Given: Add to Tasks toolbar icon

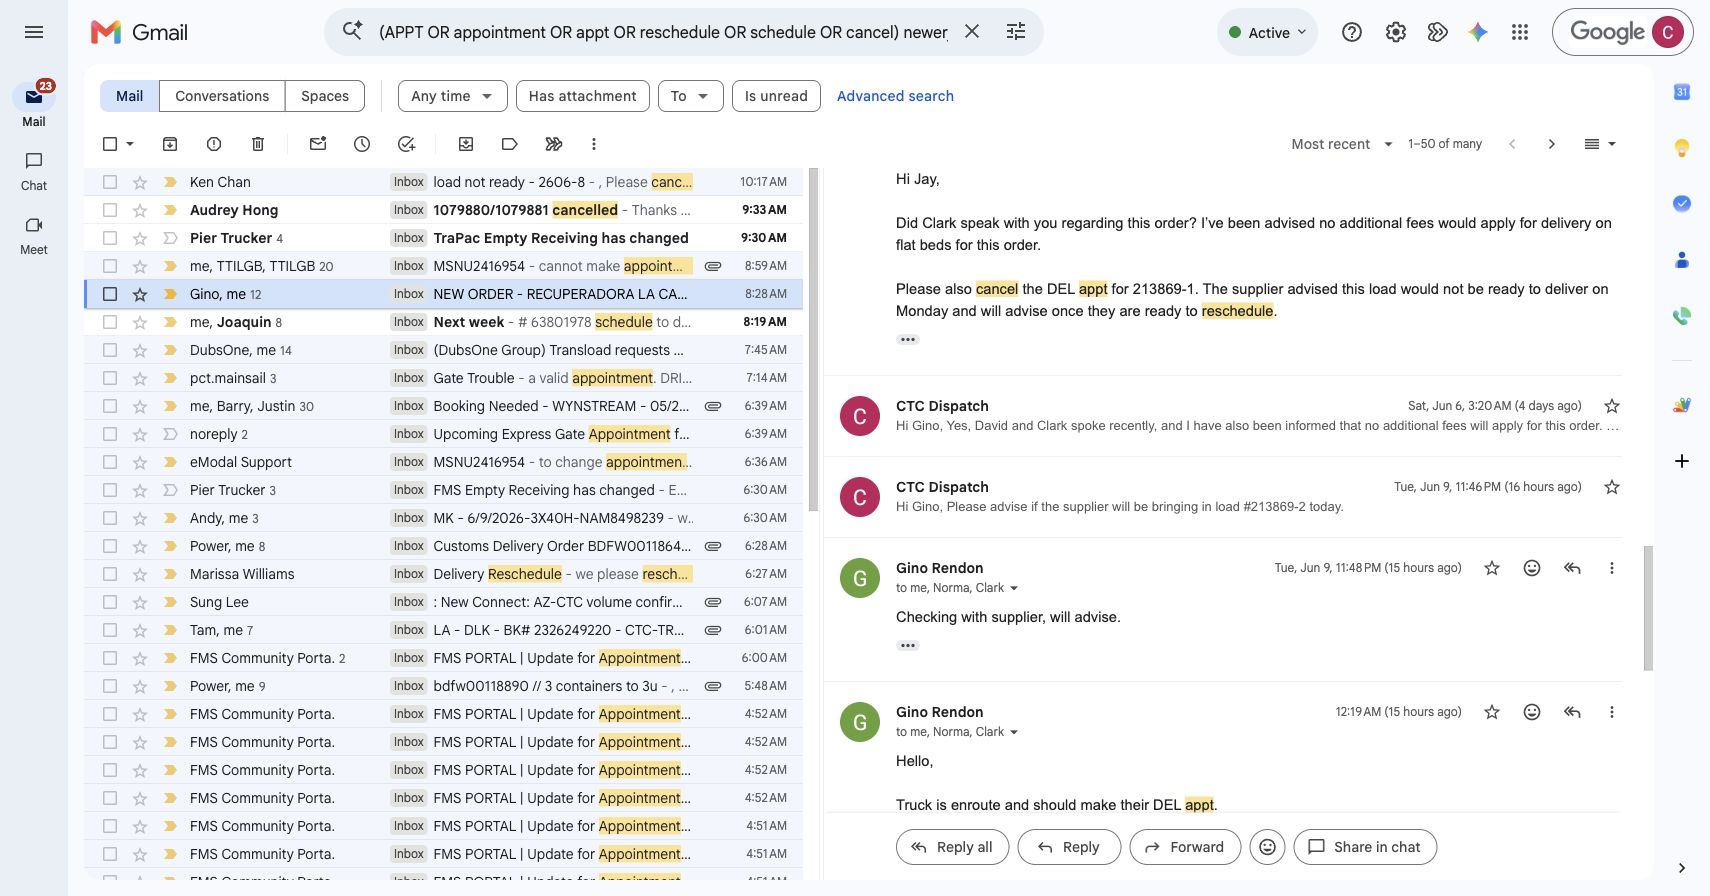Looking at the screenshot, I should click(406, 144).
